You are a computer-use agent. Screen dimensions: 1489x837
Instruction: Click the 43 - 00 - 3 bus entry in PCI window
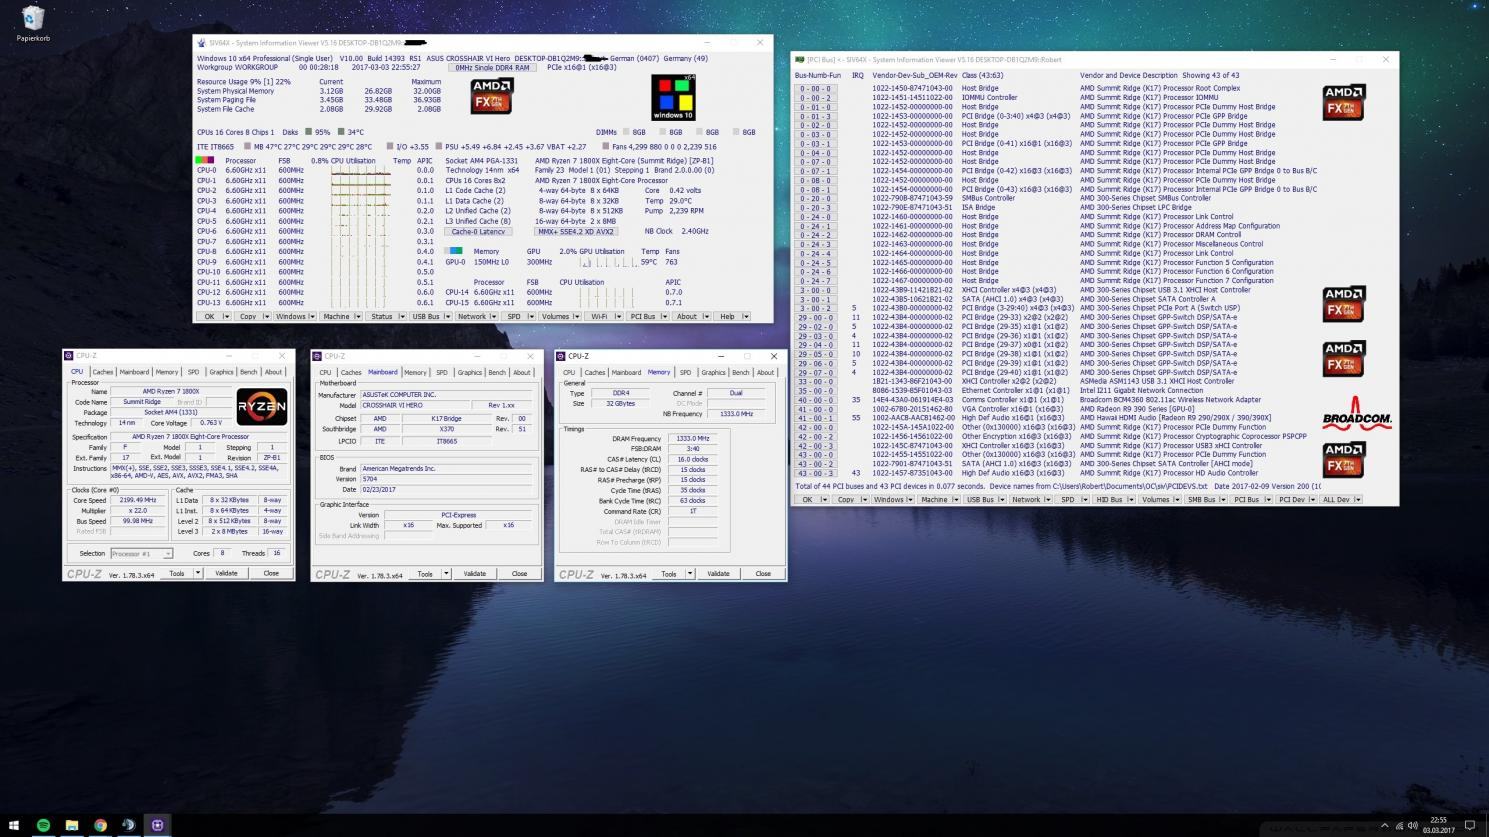tap(814, 473)
